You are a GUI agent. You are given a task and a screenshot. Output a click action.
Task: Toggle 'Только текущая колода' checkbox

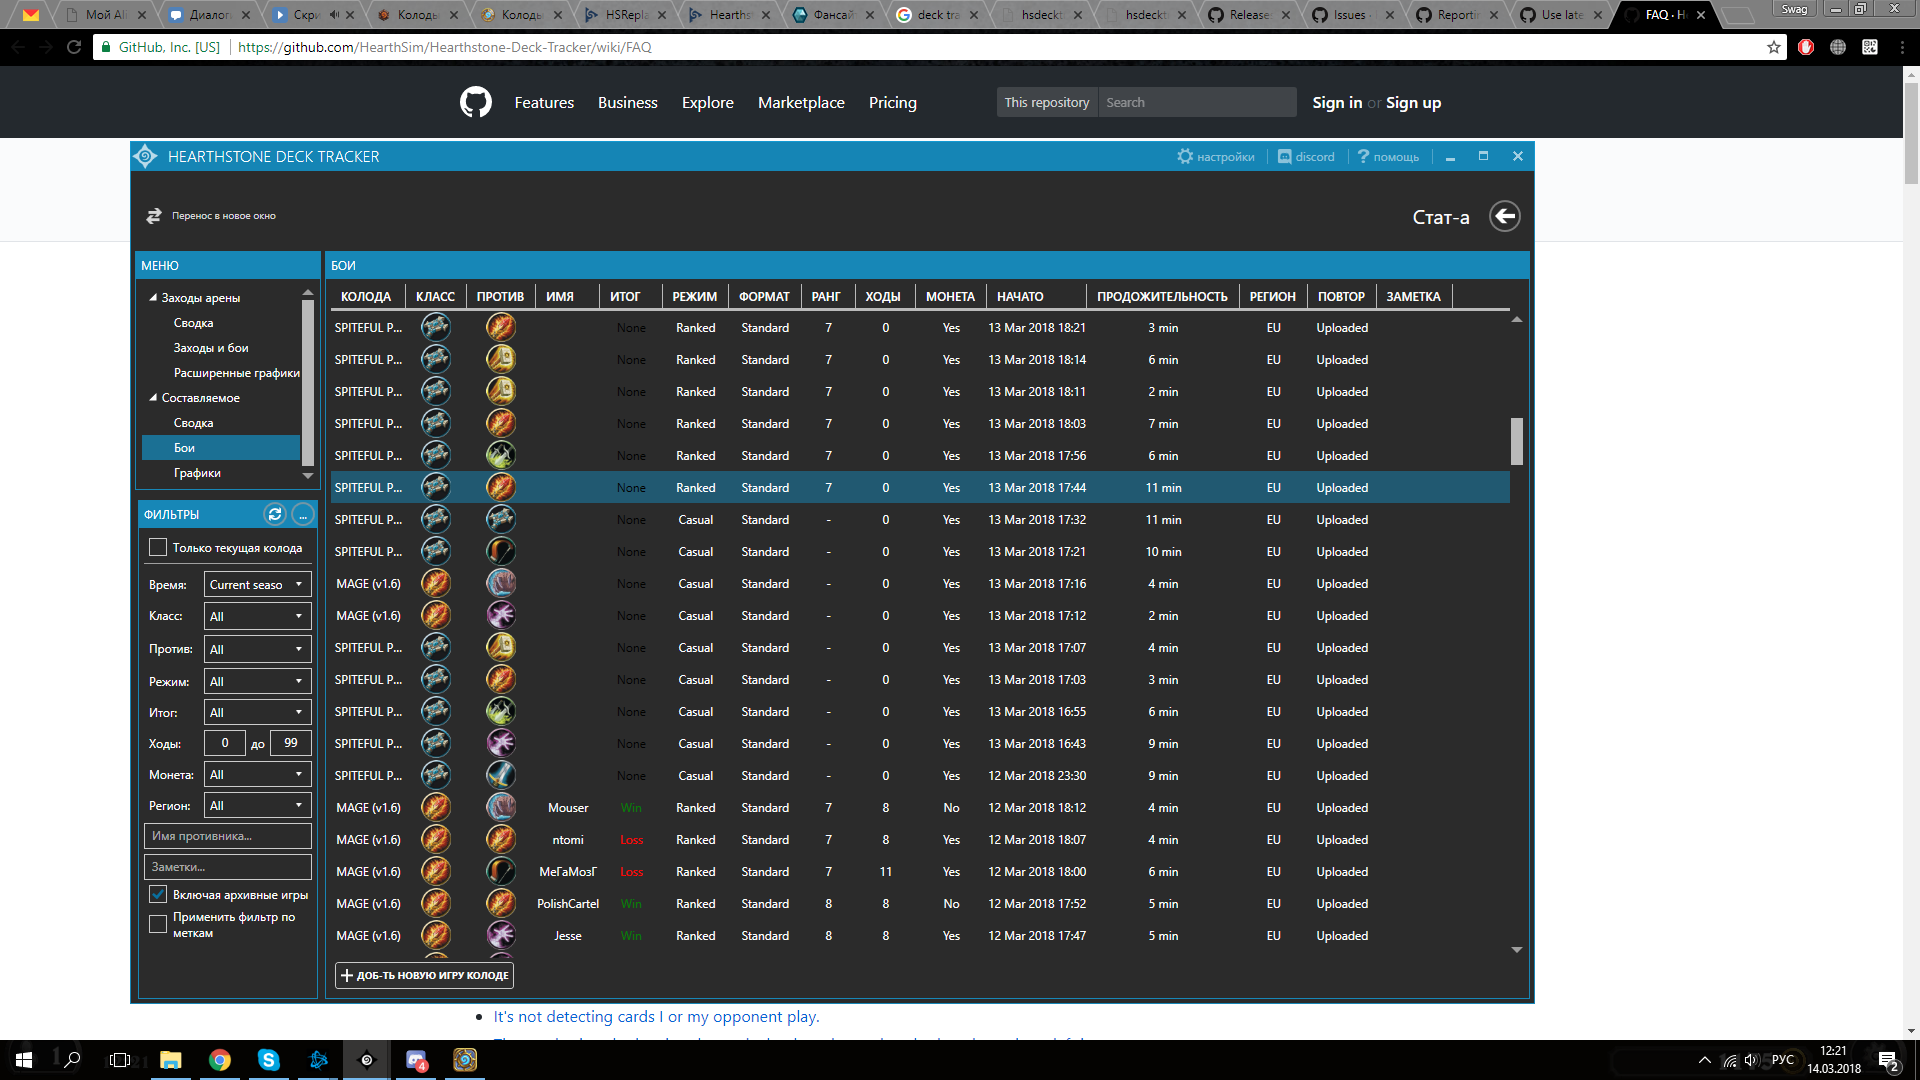click(158, 547)
